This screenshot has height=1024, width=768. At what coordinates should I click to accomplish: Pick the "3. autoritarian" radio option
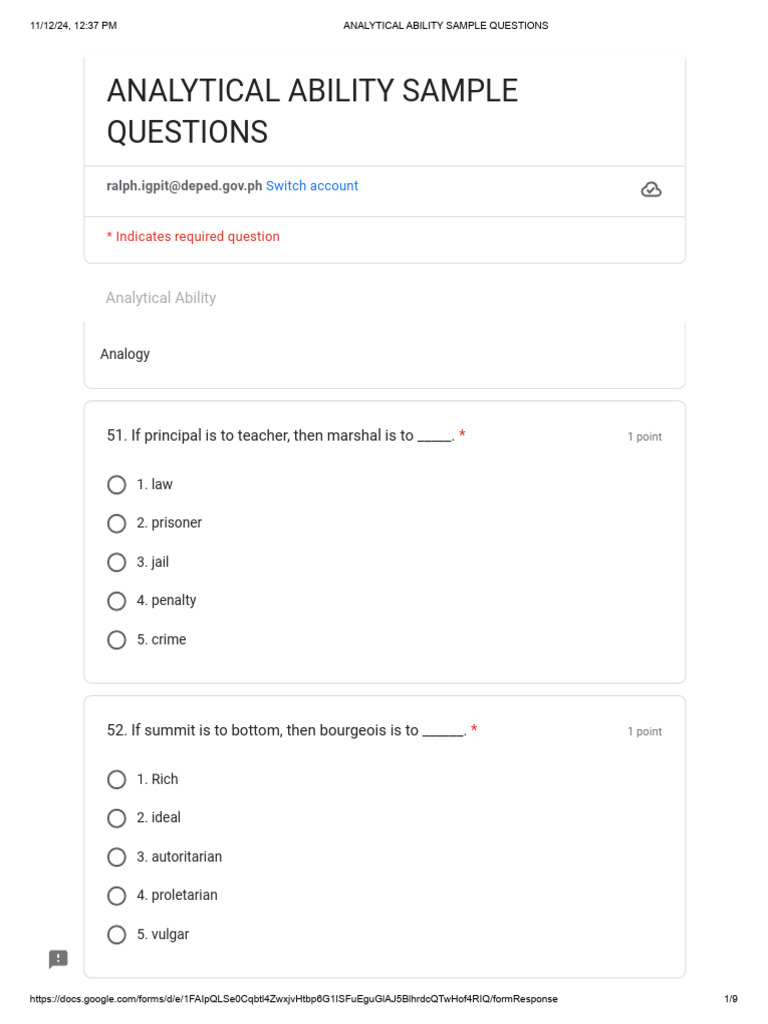[117, 857]
